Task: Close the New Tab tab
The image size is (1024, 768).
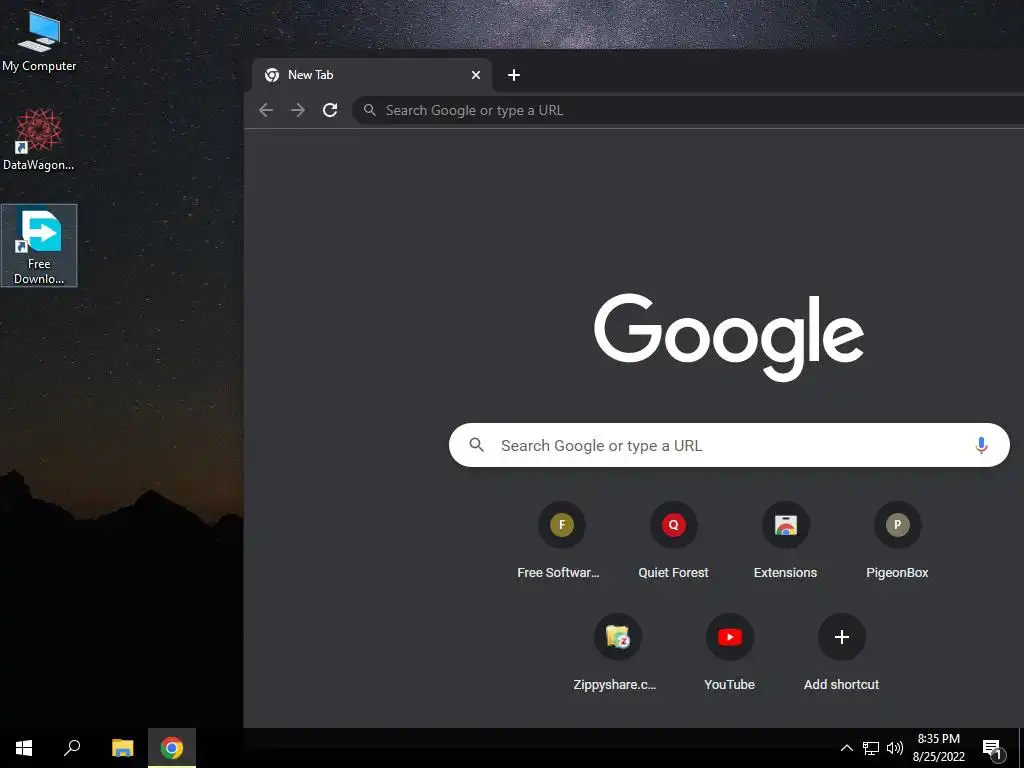Action: pos(476,75)
